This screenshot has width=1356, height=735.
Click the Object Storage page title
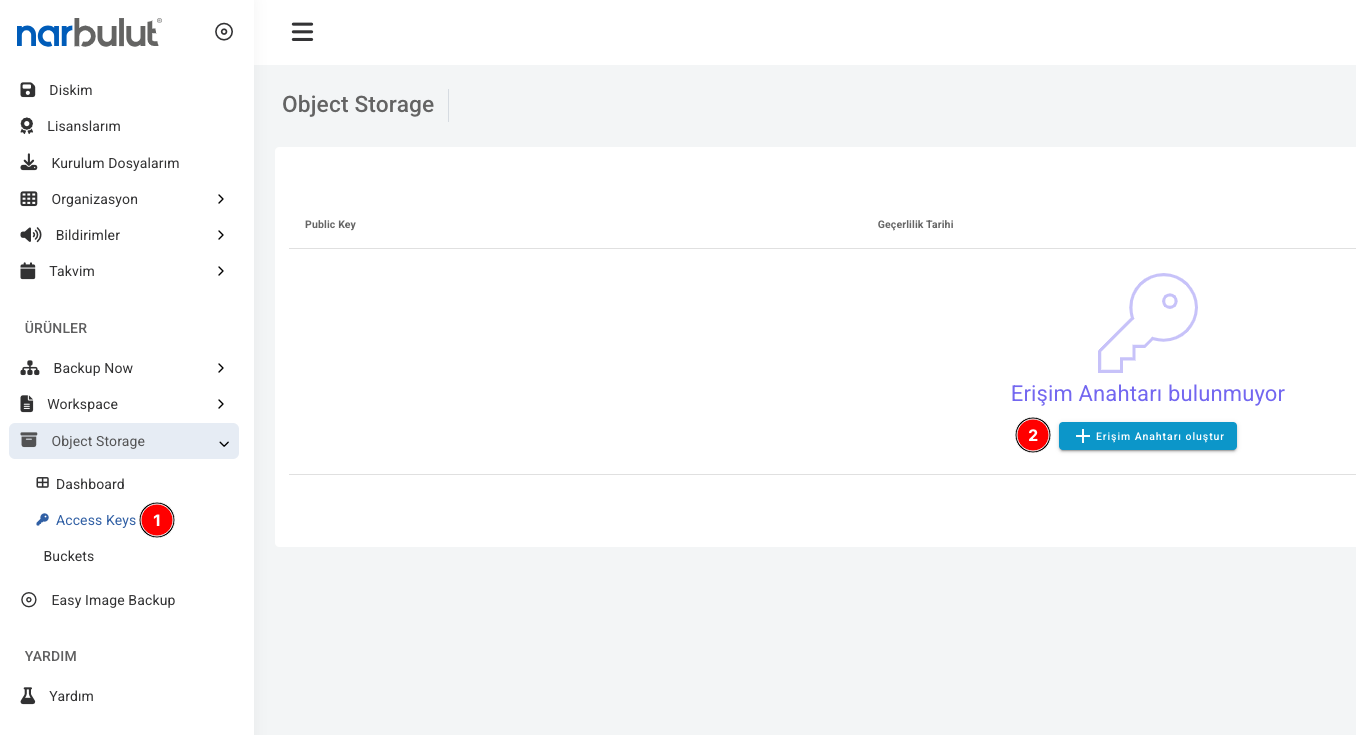click(358, 104)
